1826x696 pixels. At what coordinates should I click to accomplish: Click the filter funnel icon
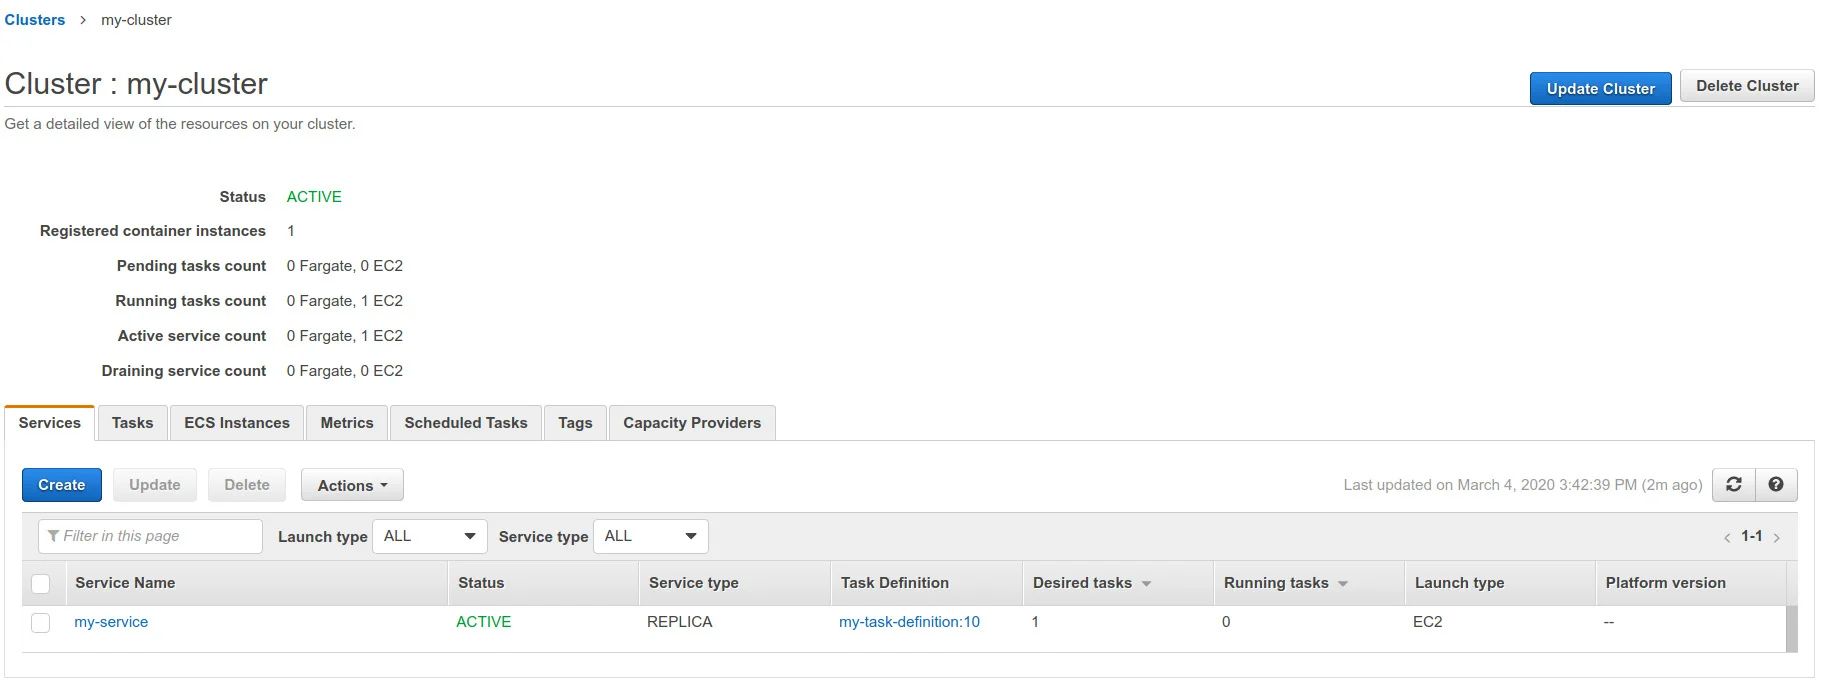[53, 537]
